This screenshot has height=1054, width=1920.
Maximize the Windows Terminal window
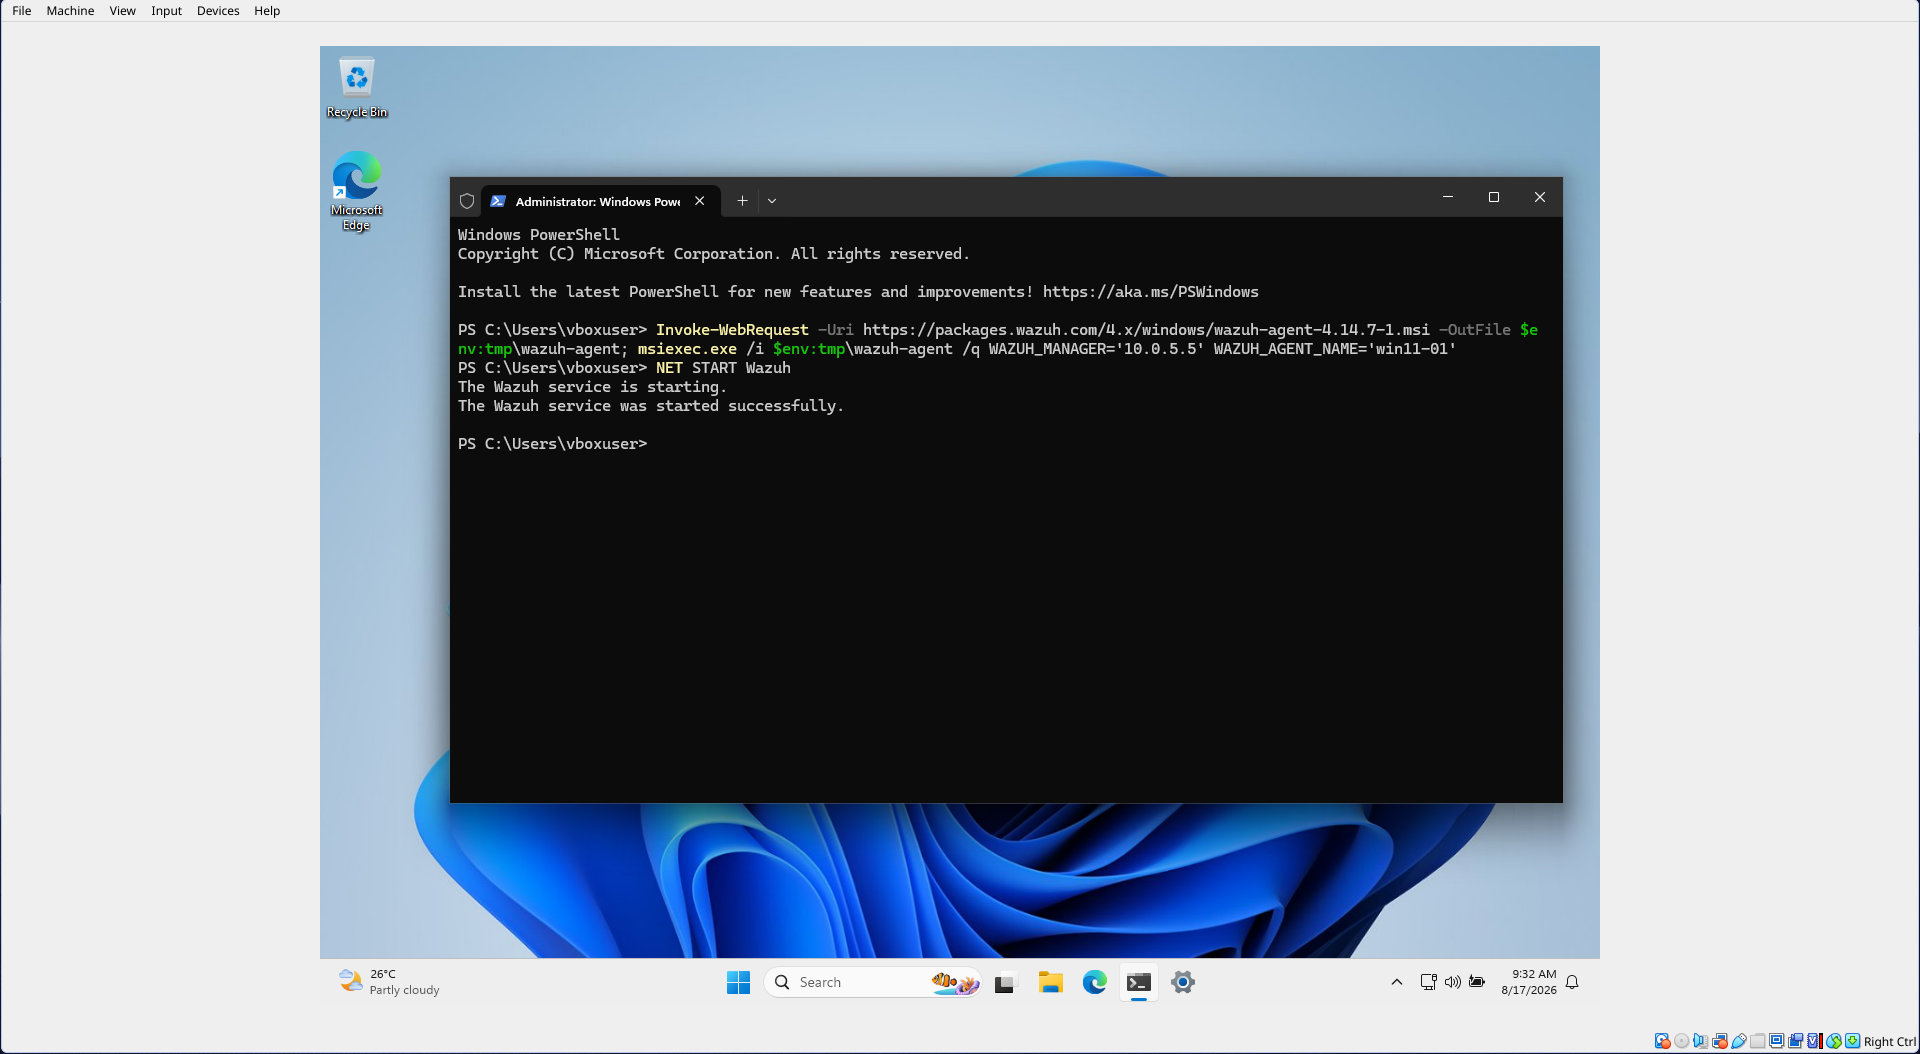[x=1494, y=197]
